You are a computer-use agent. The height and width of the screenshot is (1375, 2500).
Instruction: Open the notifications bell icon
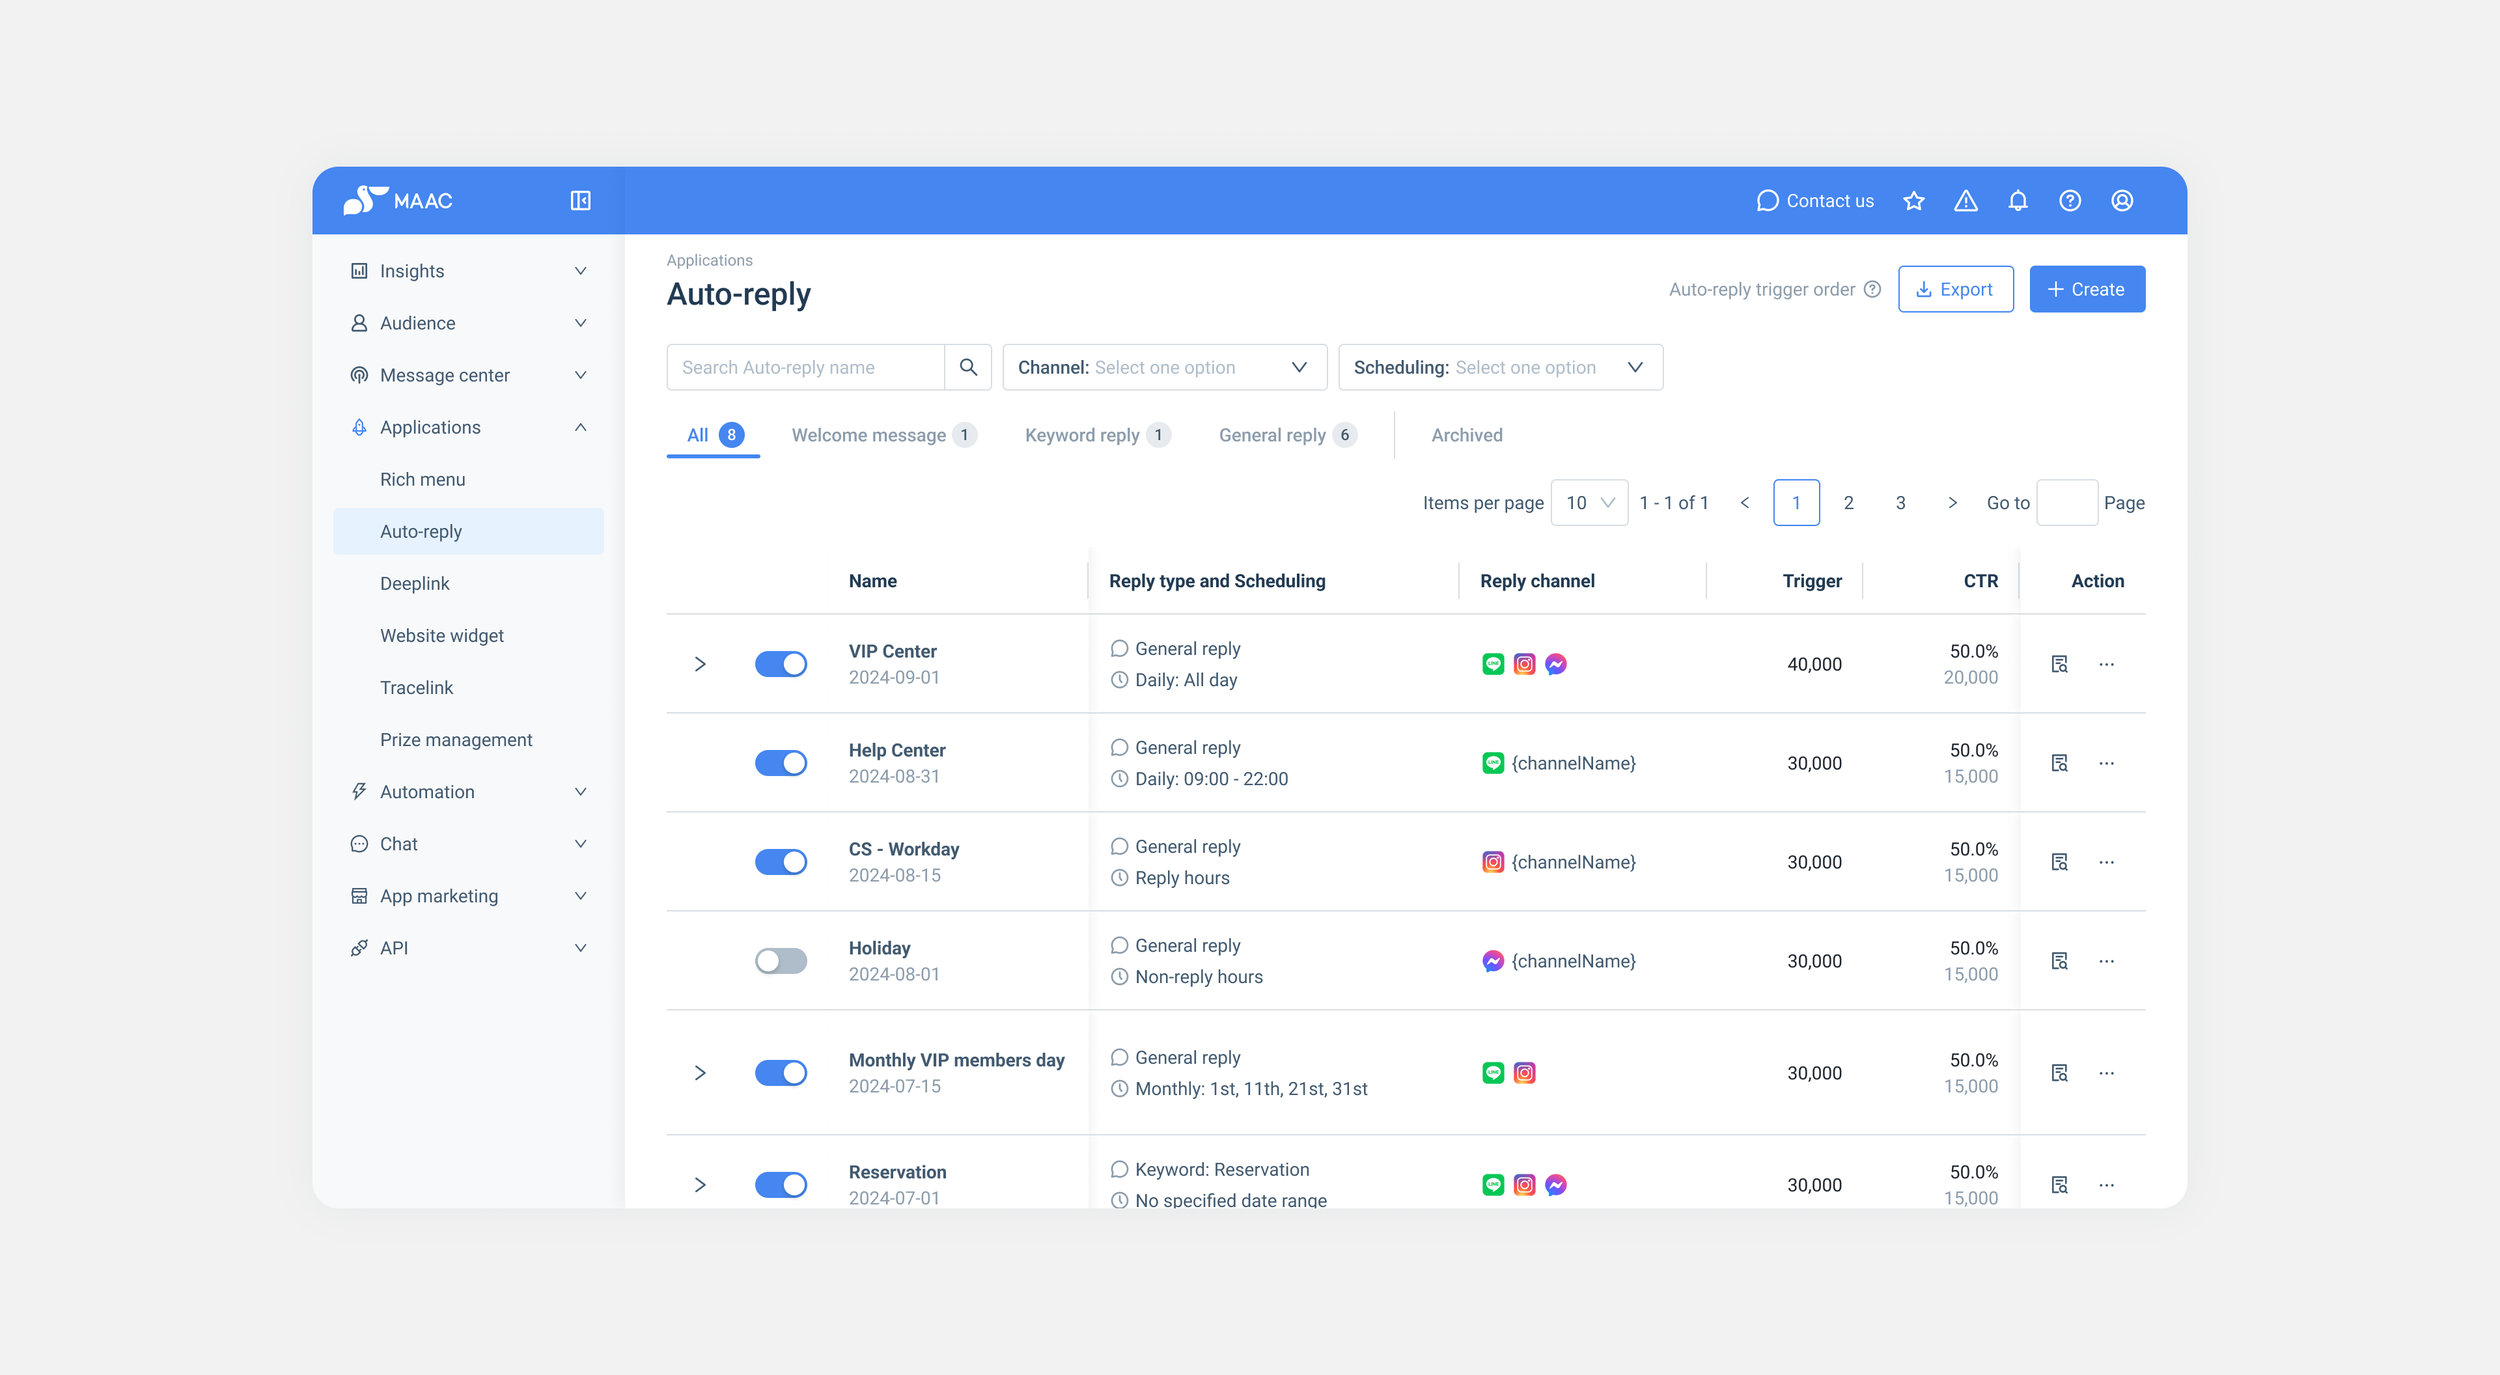[2017, 201]
